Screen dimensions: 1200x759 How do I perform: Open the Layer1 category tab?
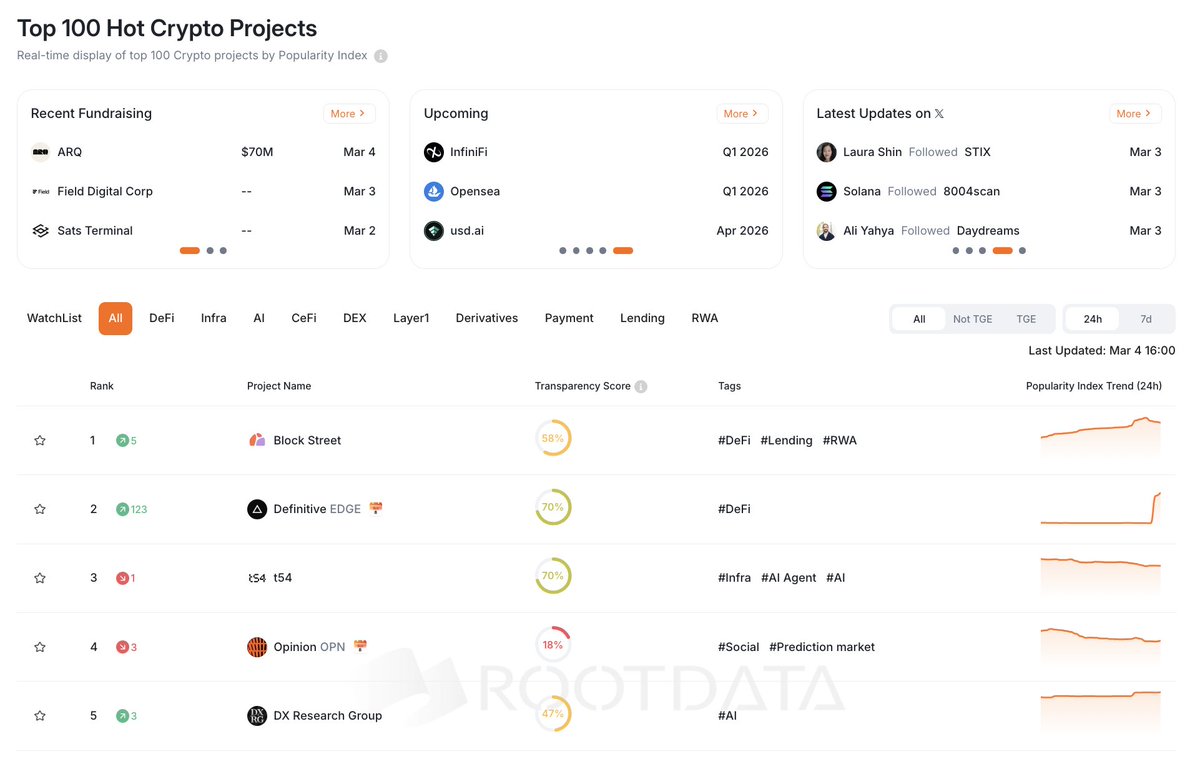tap(411, 318)
